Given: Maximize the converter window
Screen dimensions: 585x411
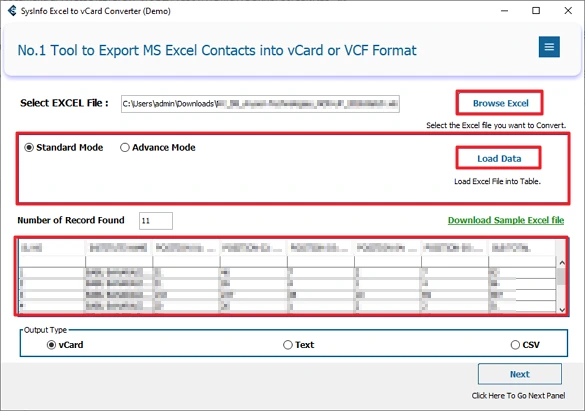Looking at the screenshot, I should pos(536,11).
